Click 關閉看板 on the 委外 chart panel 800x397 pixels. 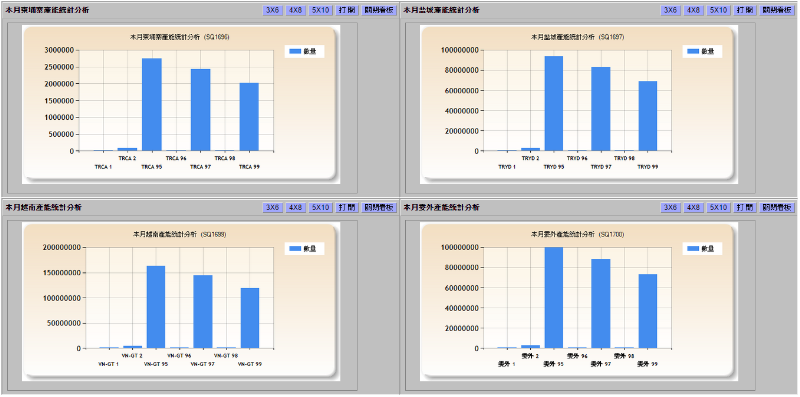(777, 208)
